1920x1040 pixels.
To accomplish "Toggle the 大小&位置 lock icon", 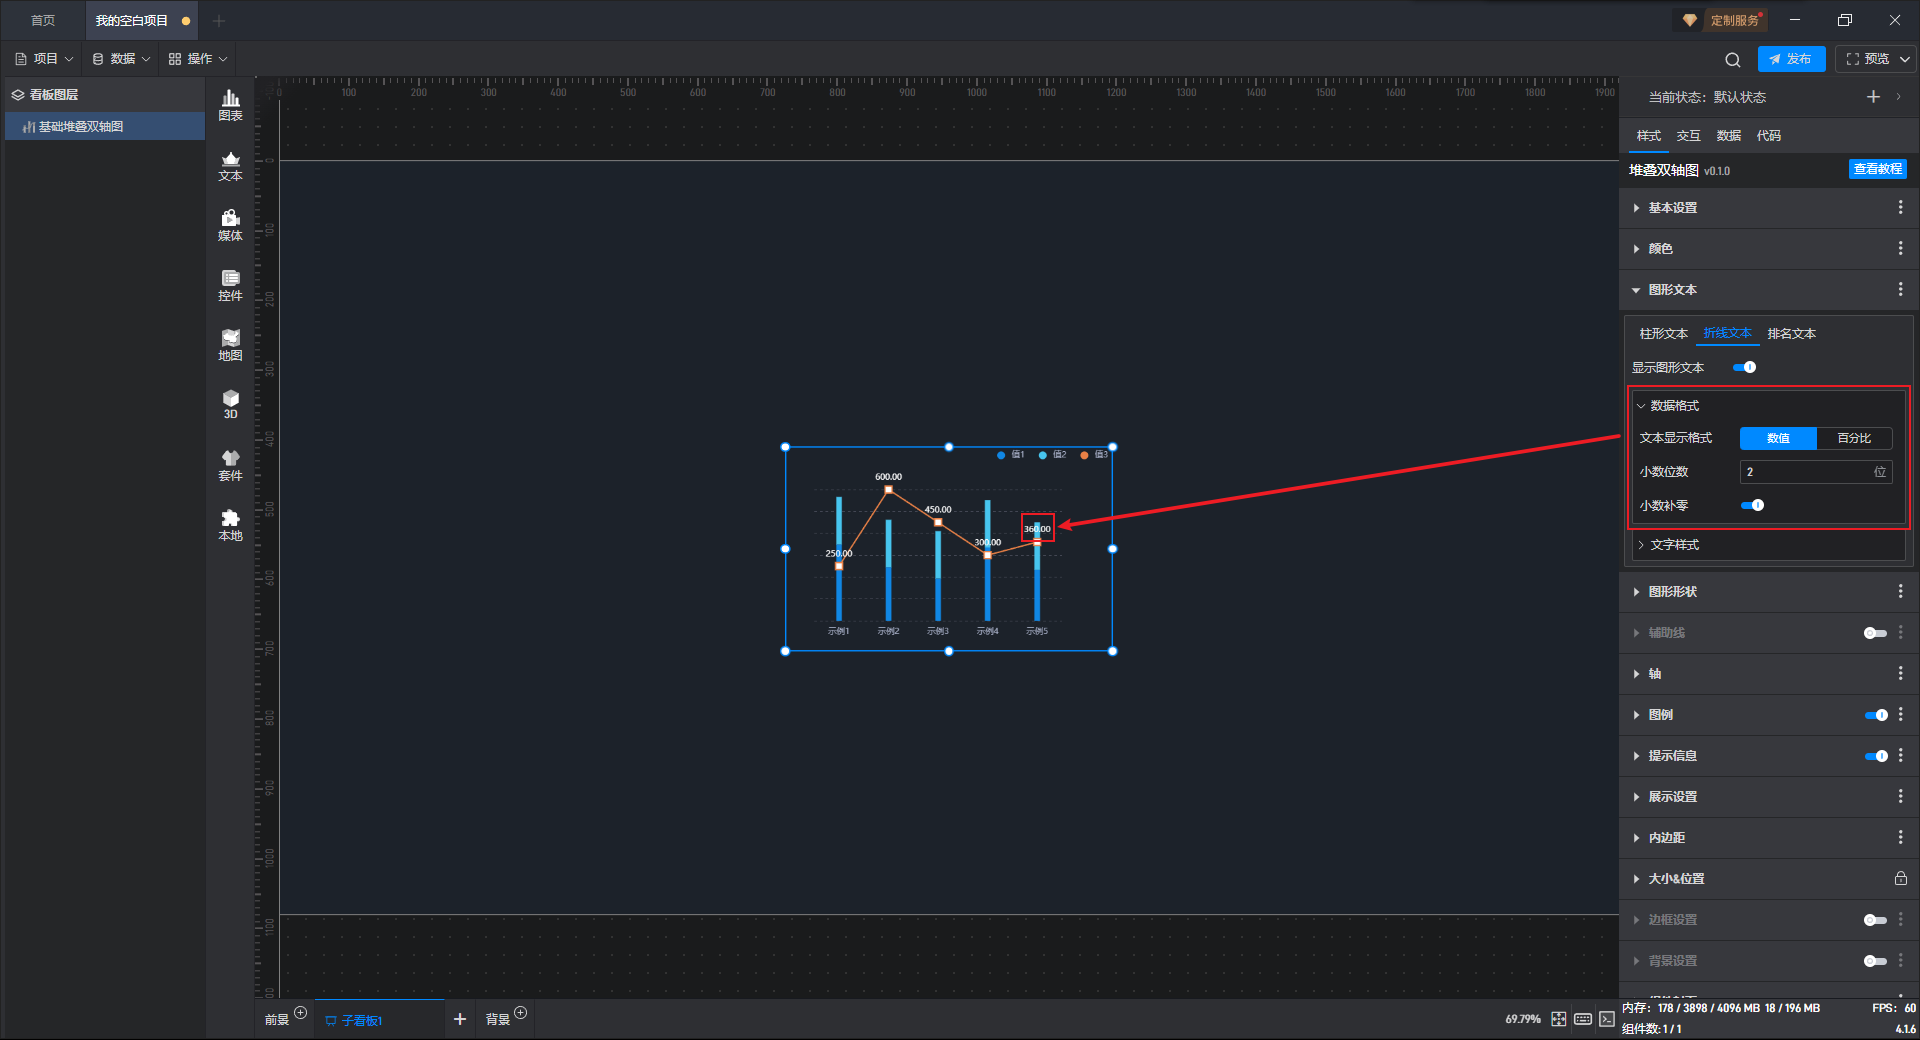I will coord(1900,878).
